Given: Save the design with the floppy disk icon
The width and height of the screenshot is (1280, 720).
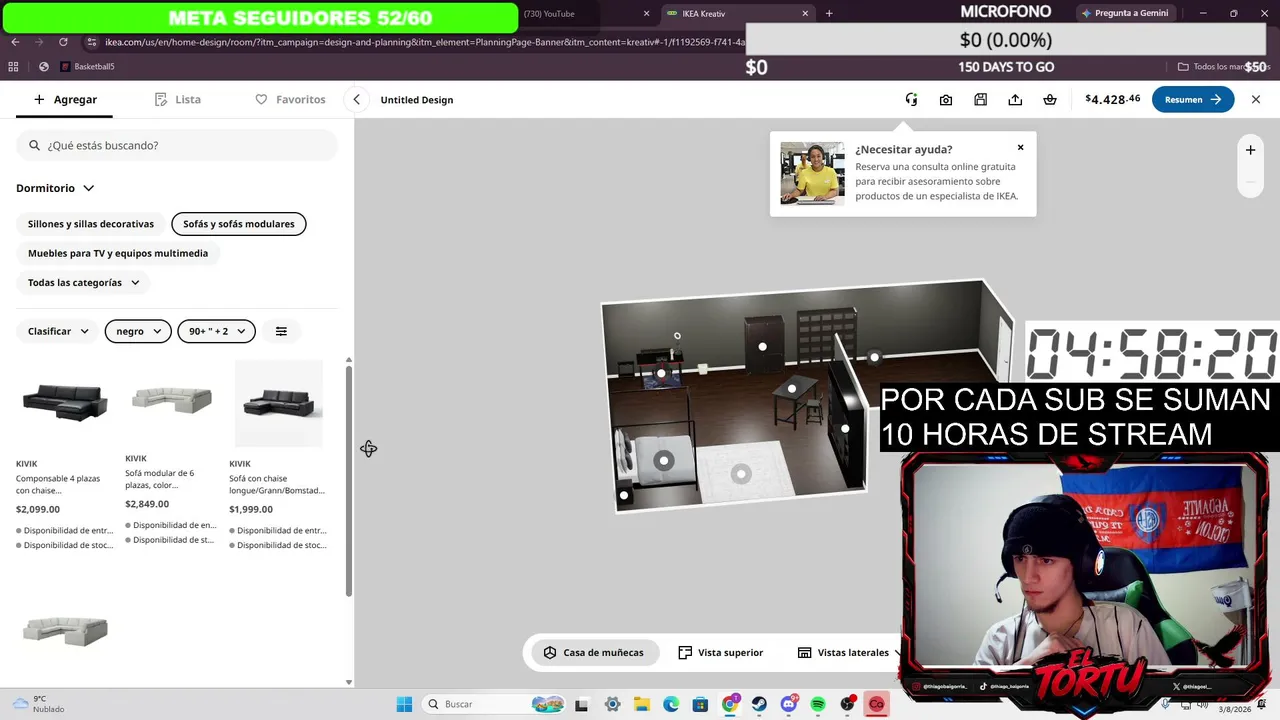Looking at the screenshot, I should 980,100.
